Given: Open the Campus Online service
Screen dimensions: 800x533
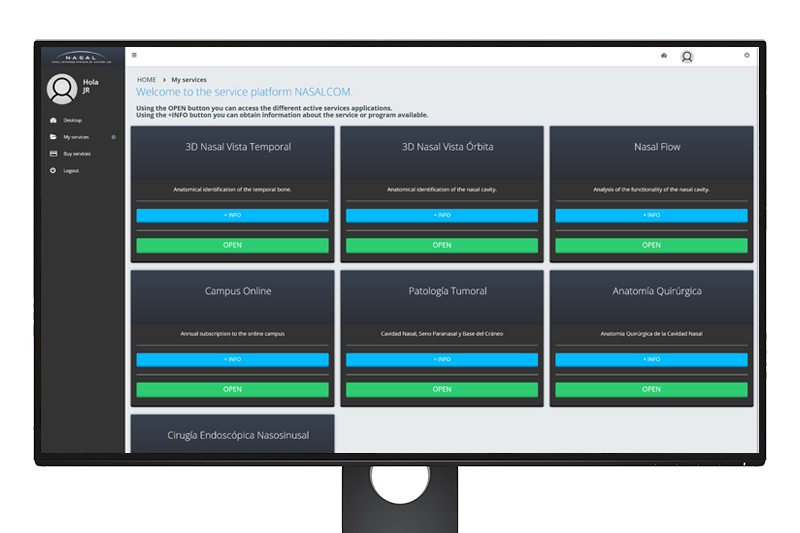Looking at the screenshot, I should (233, 390).
